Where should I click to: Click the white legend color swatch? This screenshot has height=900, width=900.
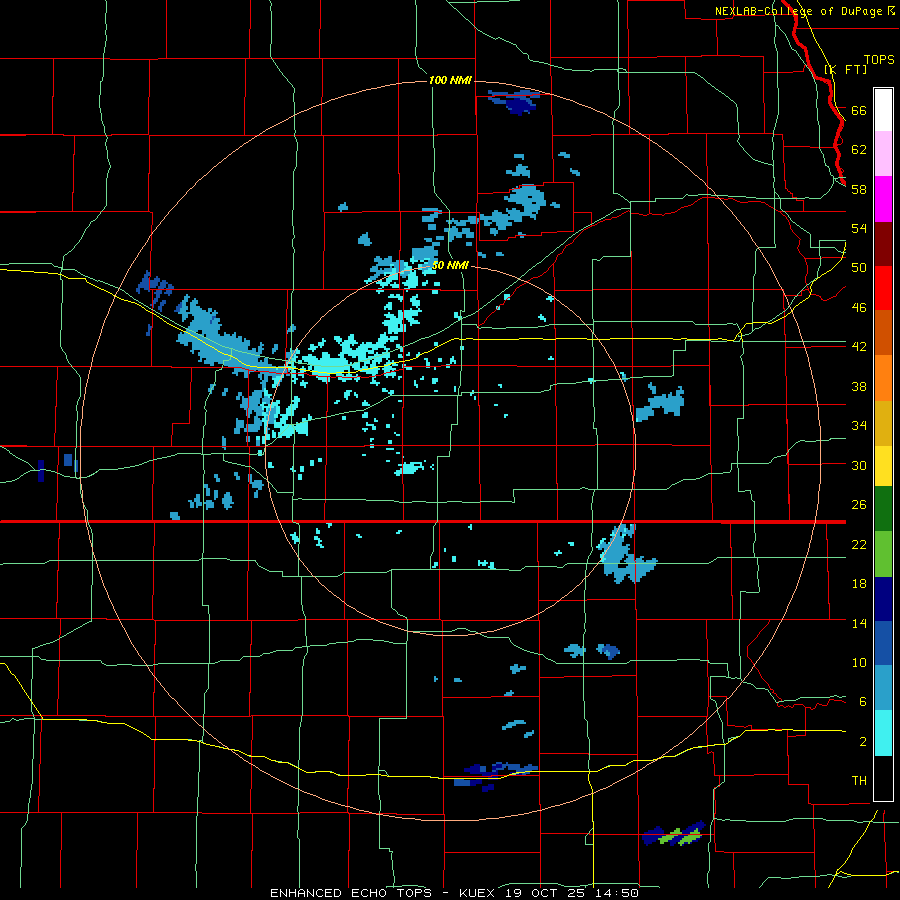point(883,110)
